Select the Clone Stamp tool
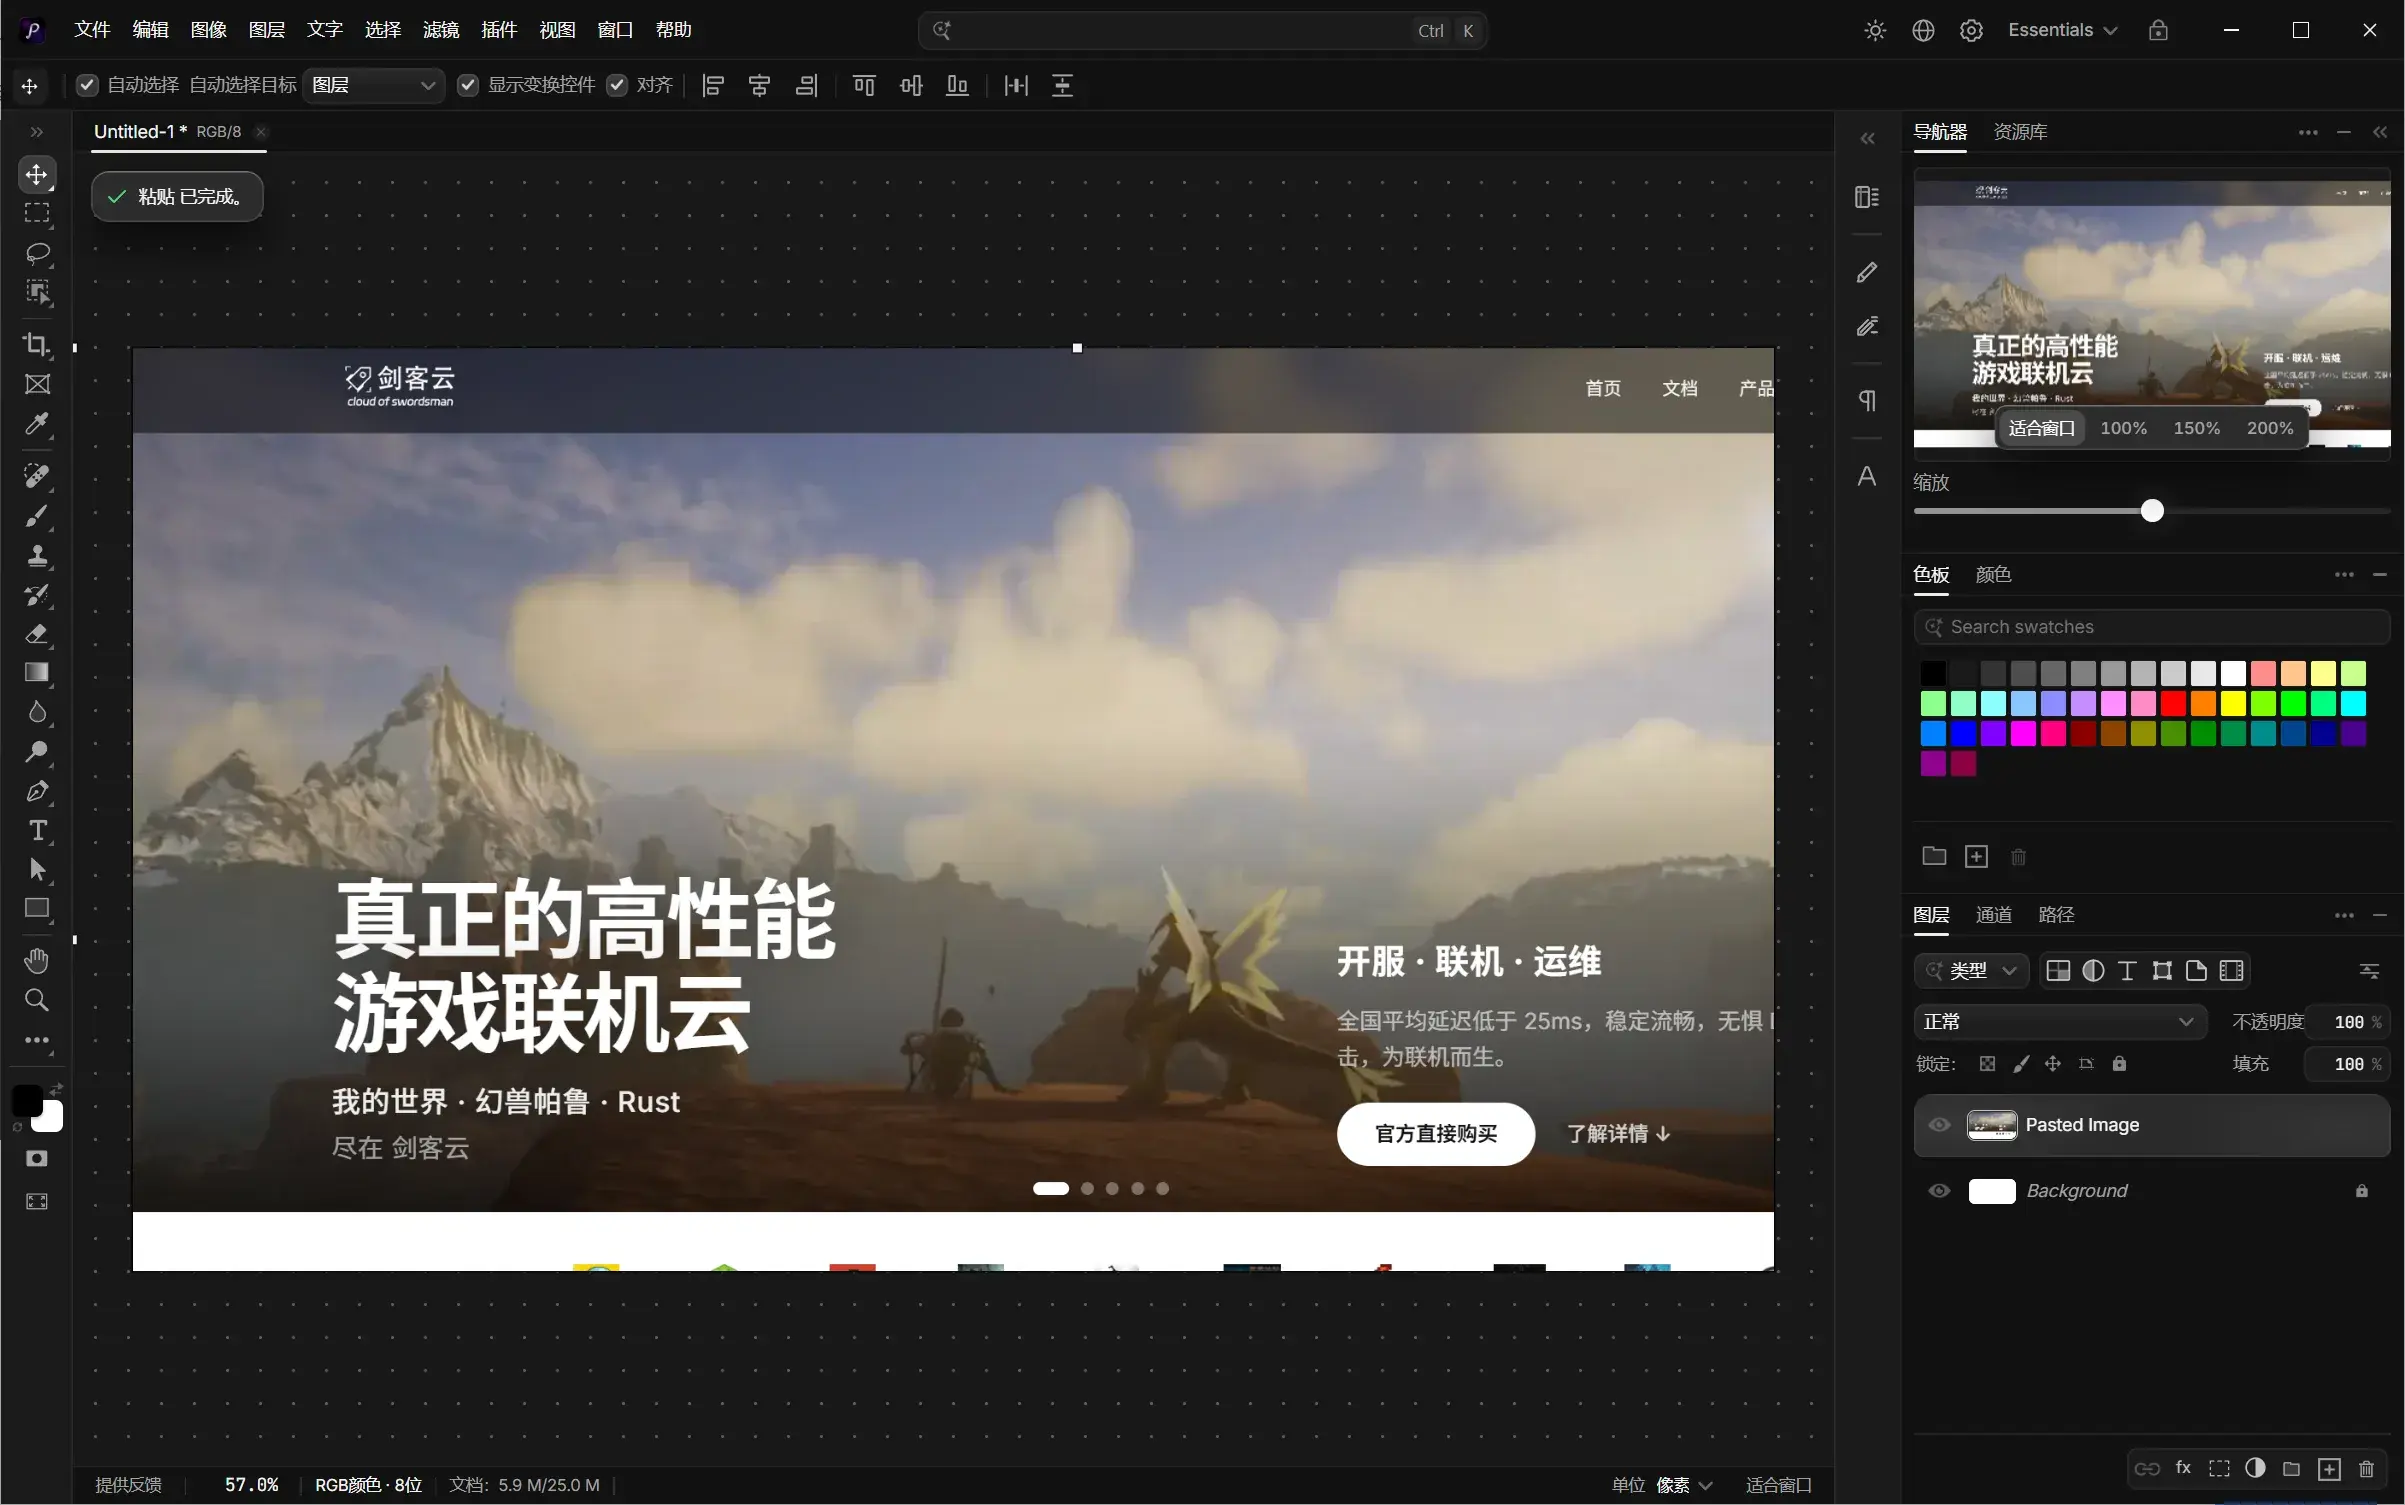This screenshot has width=2405, height=1505. pos(37,556)
